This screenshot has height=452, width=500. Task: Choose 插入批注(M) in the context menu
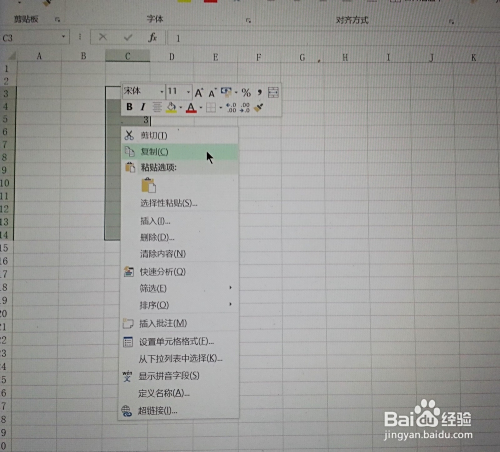pyautogui.click(x=180, y=323)
